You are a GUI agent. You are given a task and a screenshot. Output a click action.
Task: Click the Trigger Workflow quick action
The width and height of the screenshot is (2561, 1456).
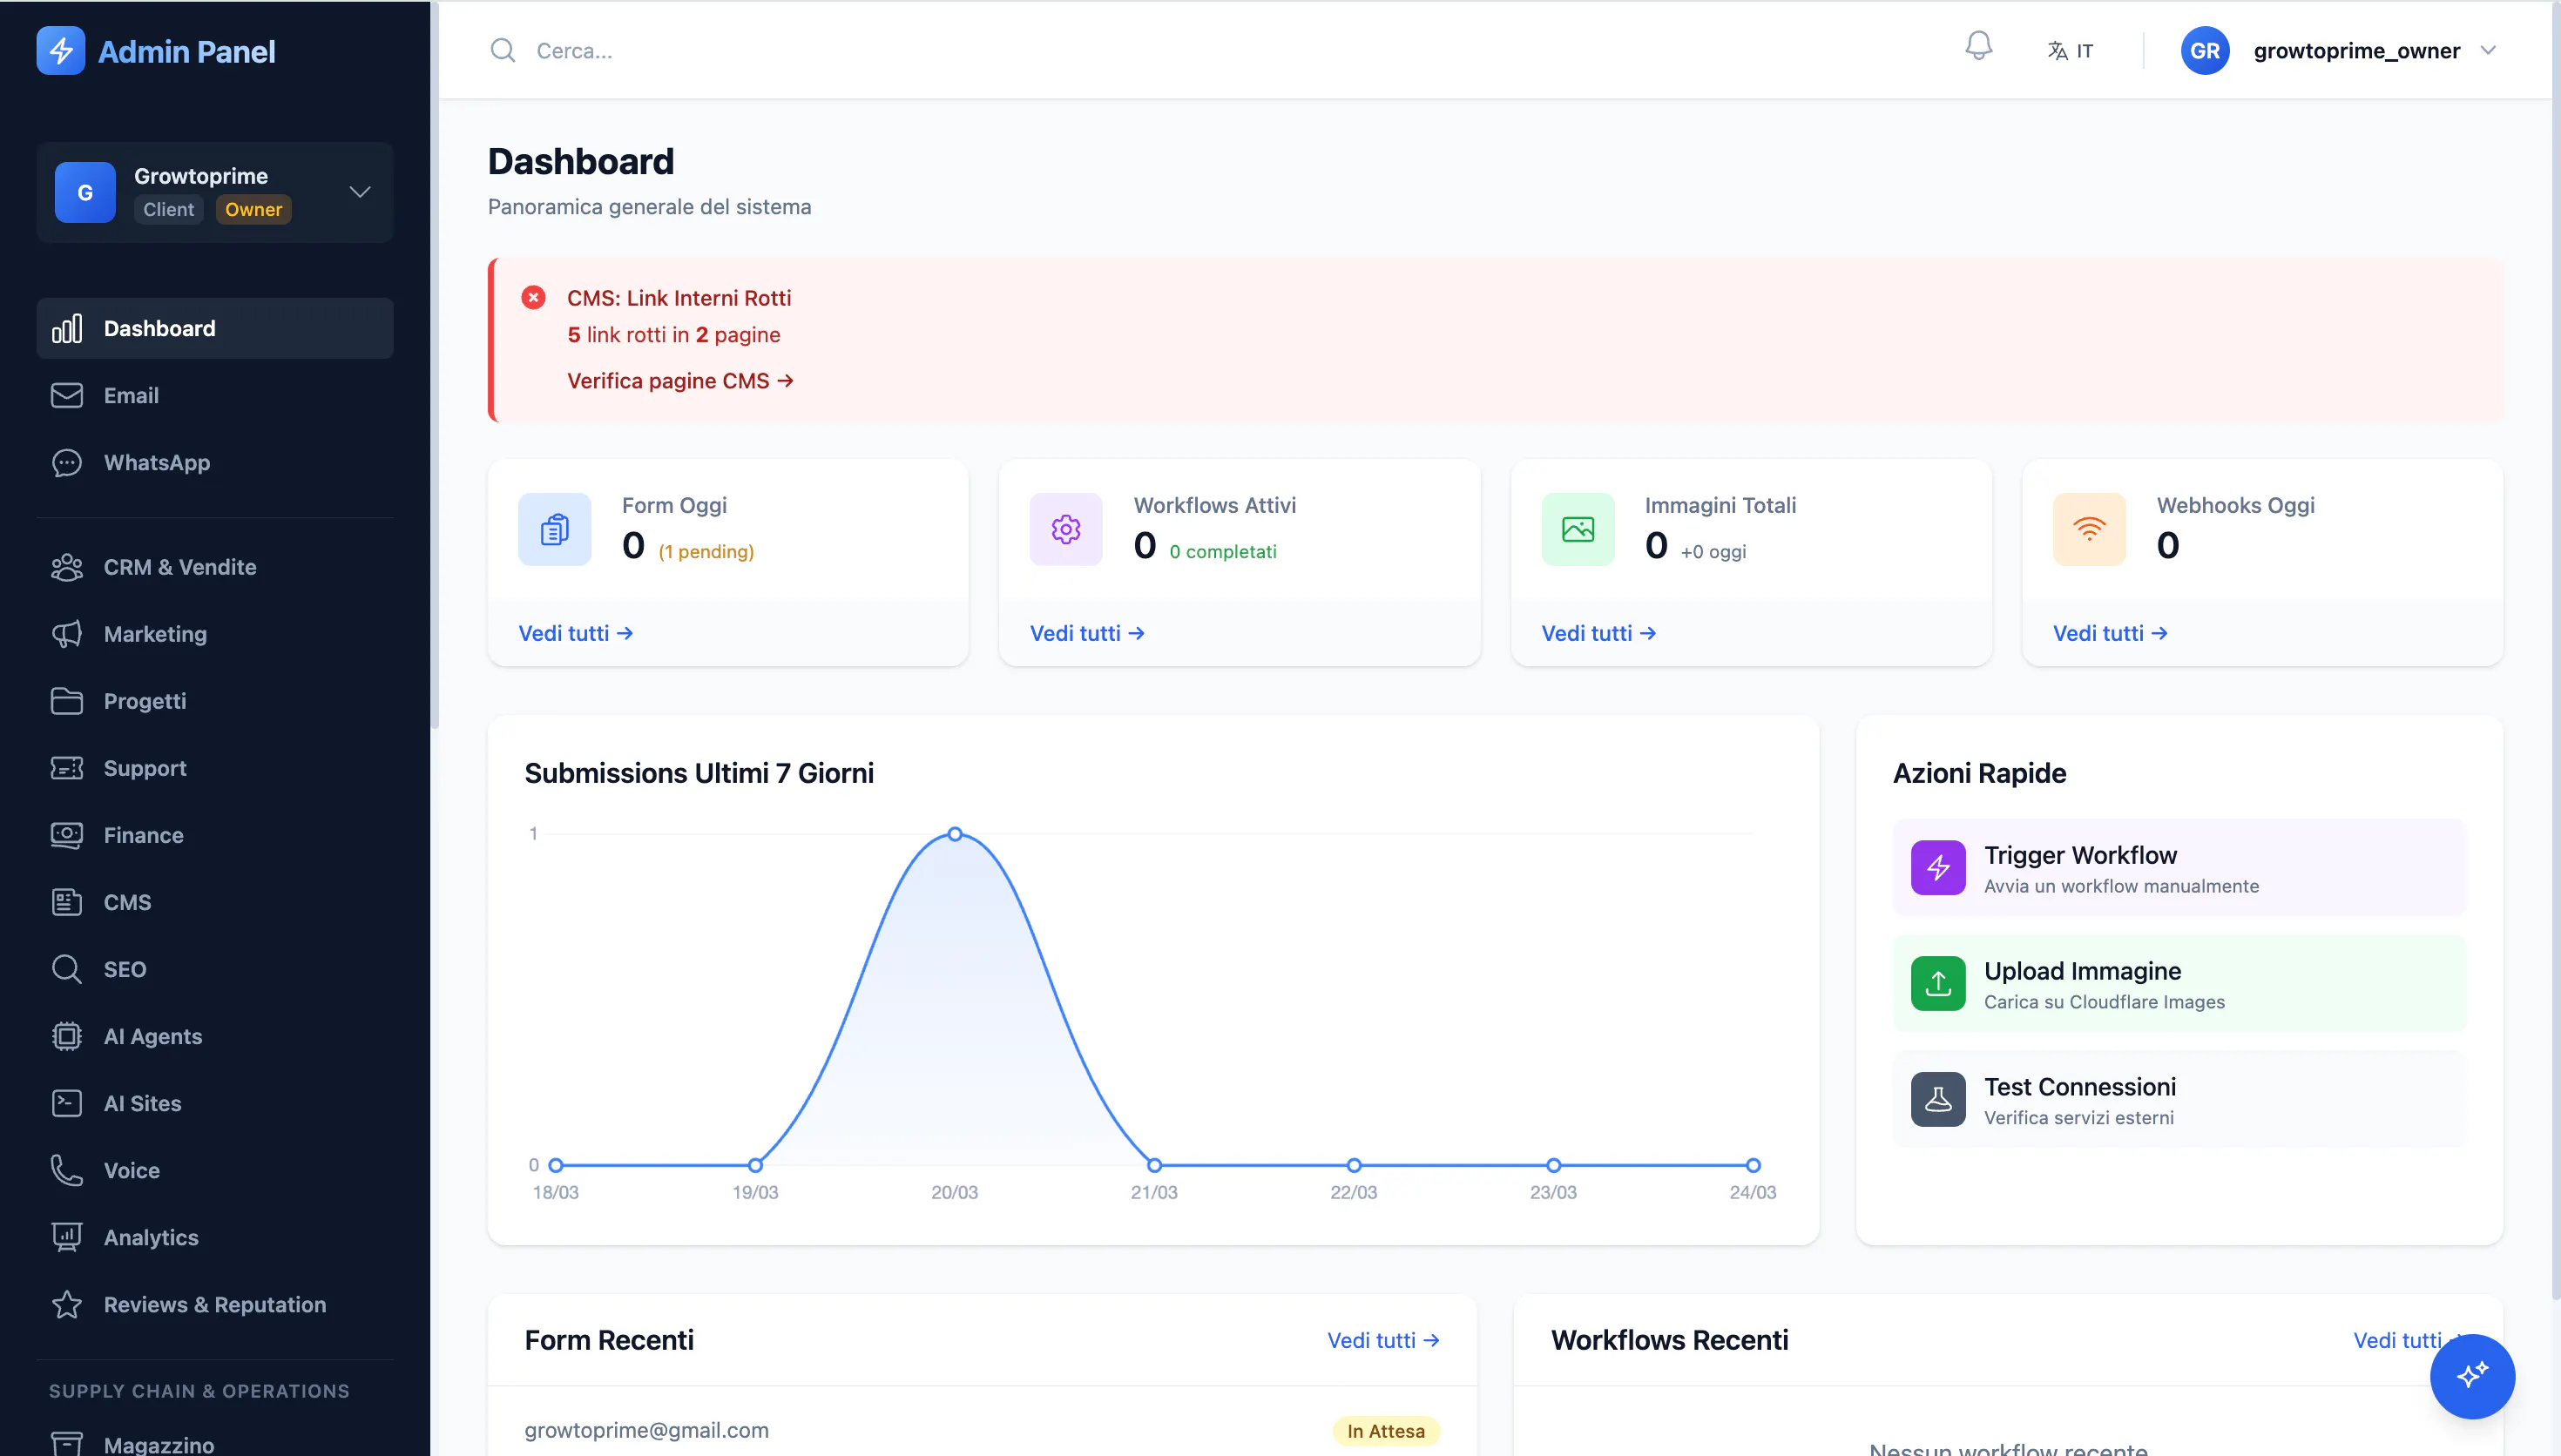coord(2179,867)
